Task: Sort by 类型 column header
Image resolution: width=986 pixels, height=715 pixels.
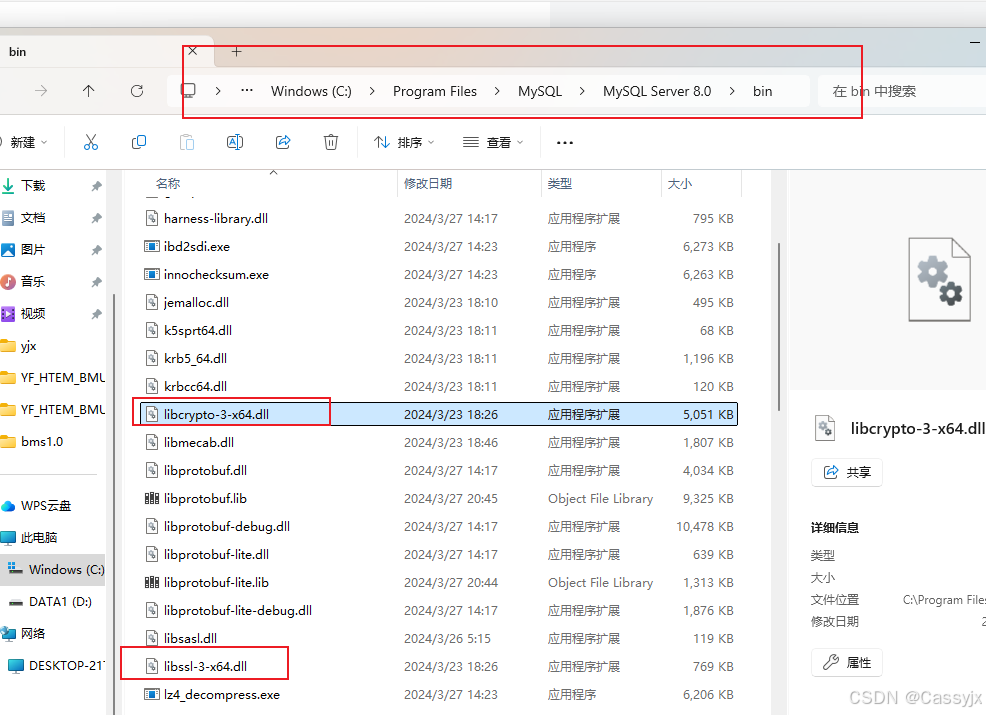Action: click(560, 184)
